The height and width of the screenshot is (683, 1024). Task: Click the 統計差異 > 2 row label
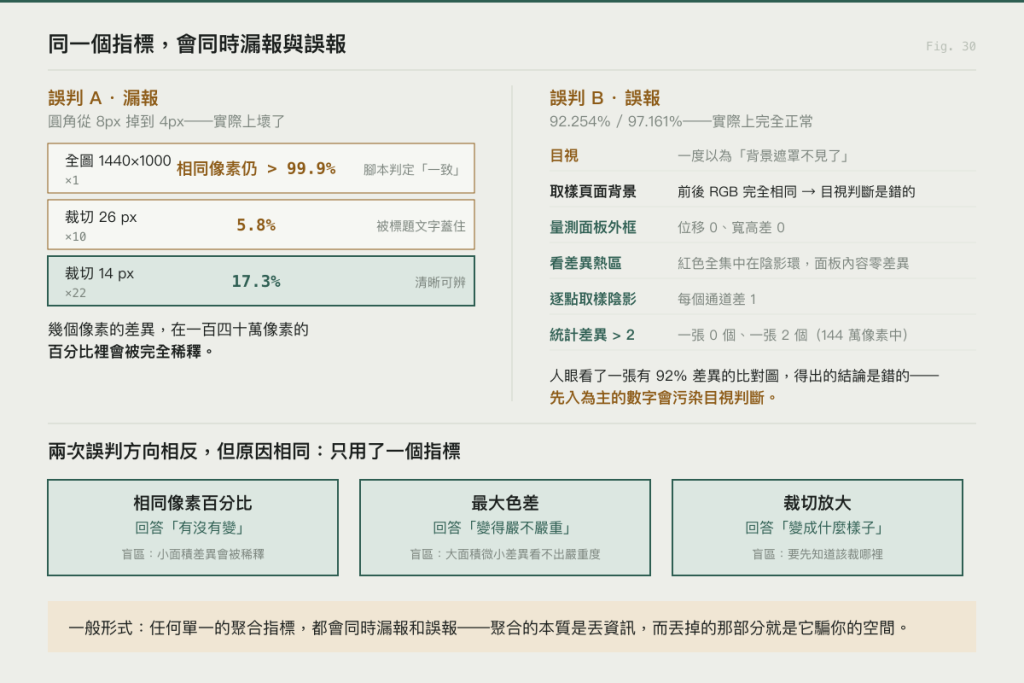592,335
